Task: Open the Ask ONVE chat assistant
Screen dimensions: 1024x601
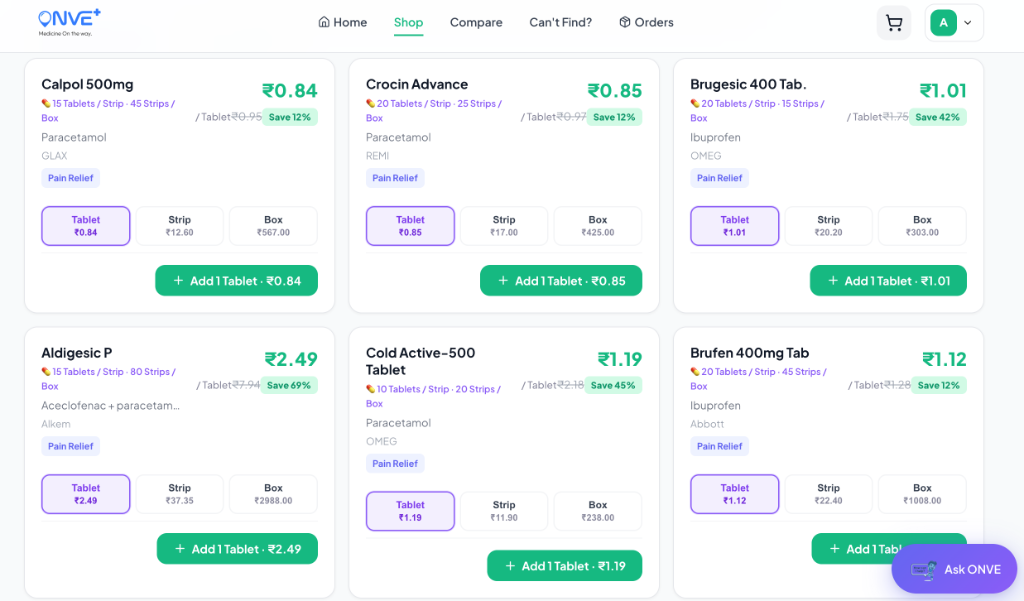Action: (954, 569)
